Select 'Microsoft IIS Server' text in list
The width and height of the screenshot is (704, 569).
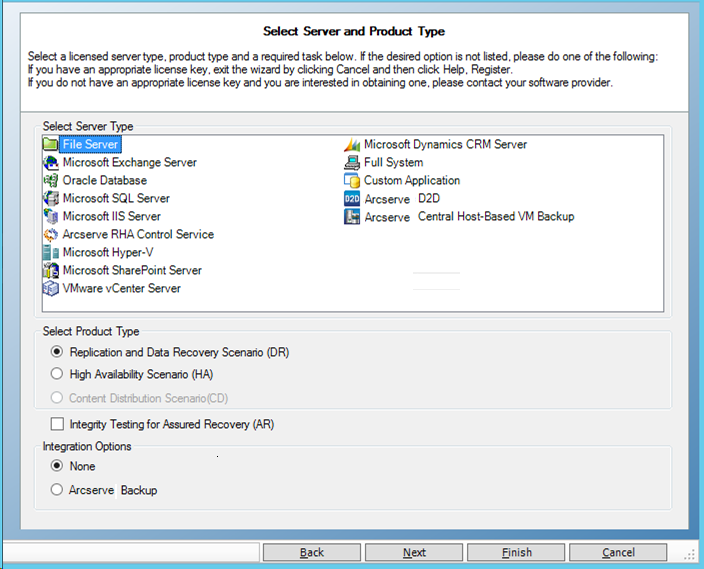click(x=112, y=216)
